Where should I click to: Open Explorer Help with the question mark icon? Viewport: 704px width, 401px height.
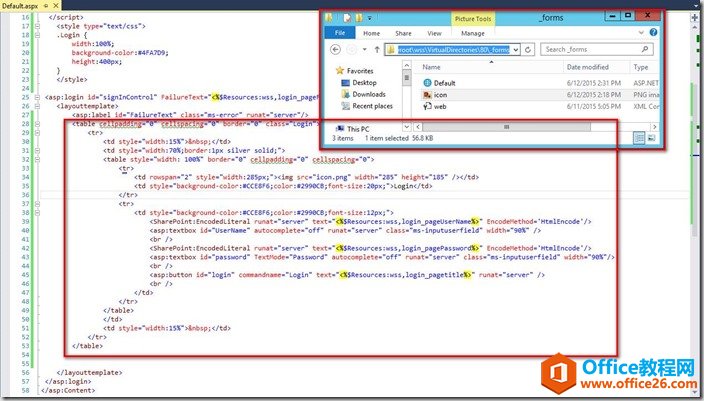653,32
